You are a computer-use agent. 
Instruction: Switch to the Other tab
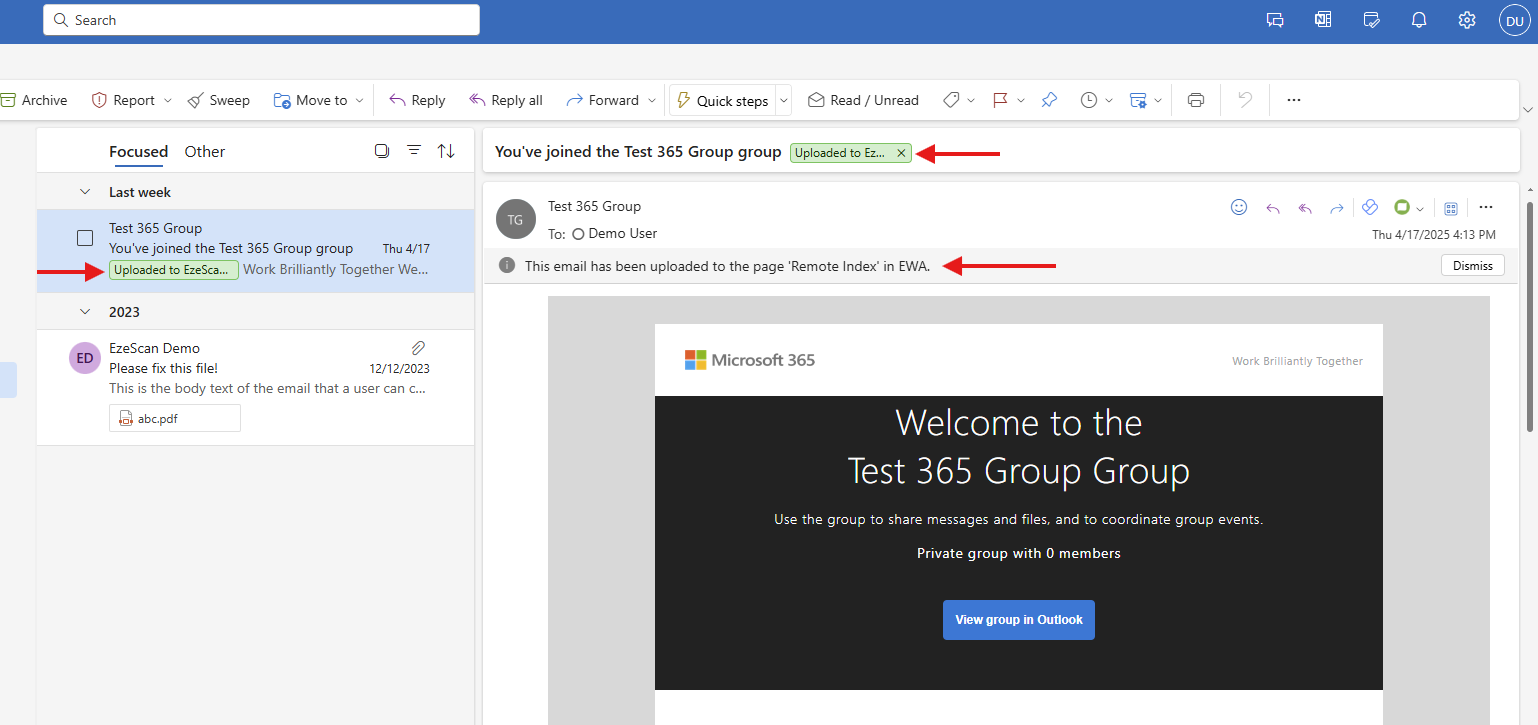(205, 152)
